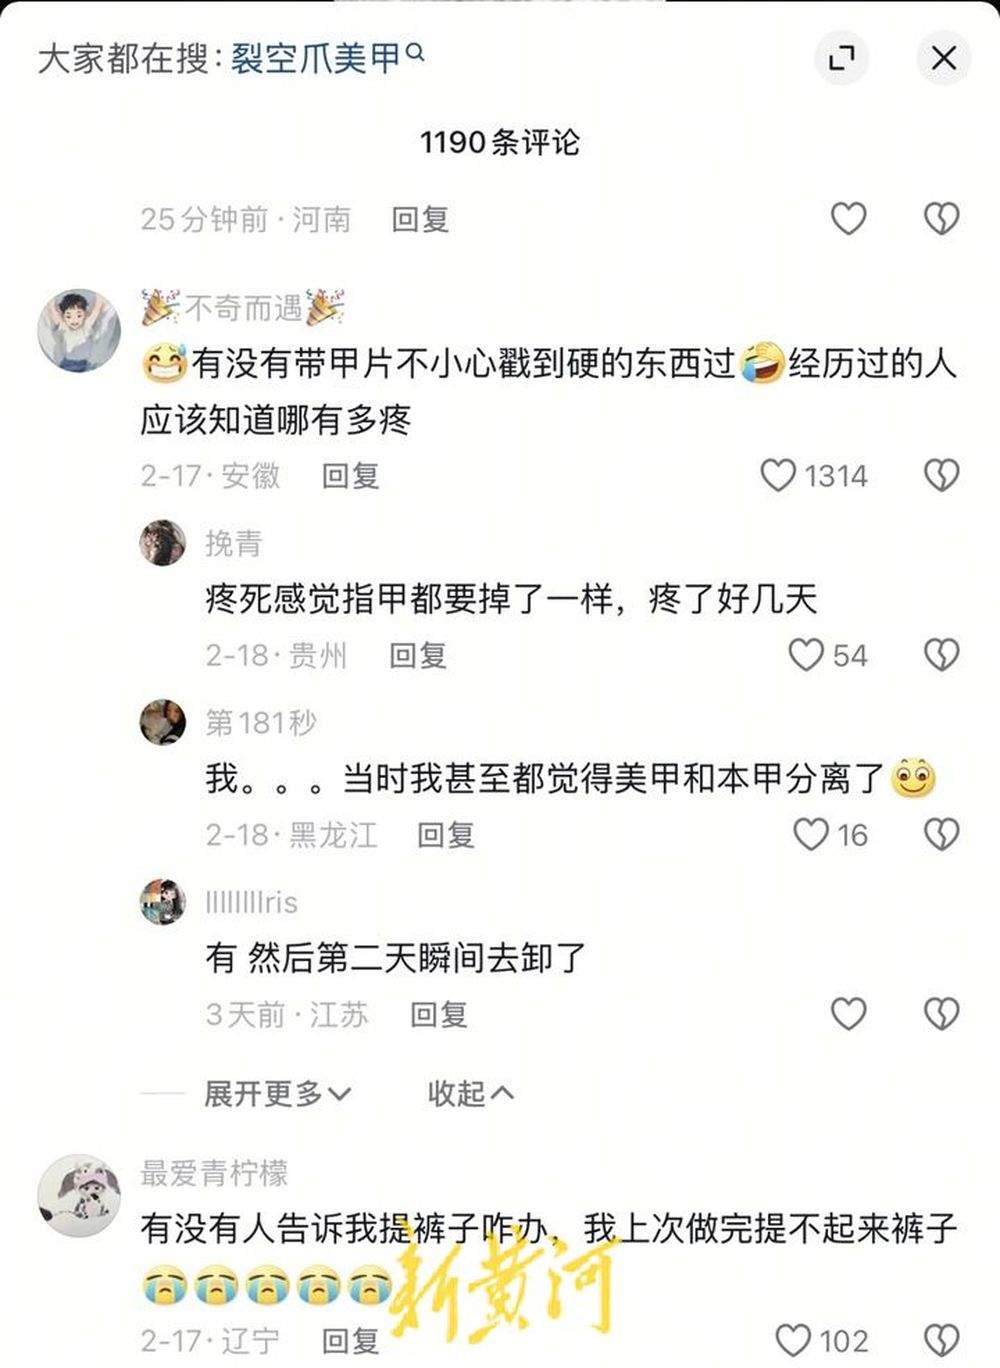
Task: Like the comment with 1314 likes
Action: [781, 476]
